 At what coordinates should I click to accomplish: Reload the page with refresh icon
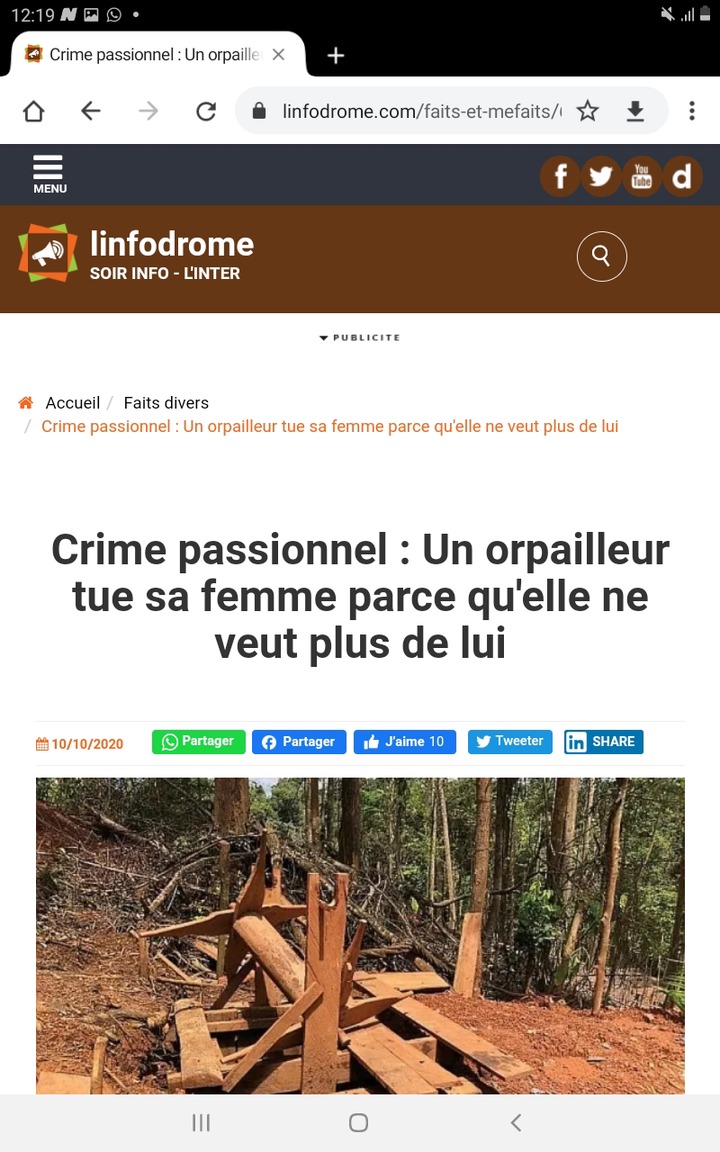pyautogui.click(x=206, y=111)
